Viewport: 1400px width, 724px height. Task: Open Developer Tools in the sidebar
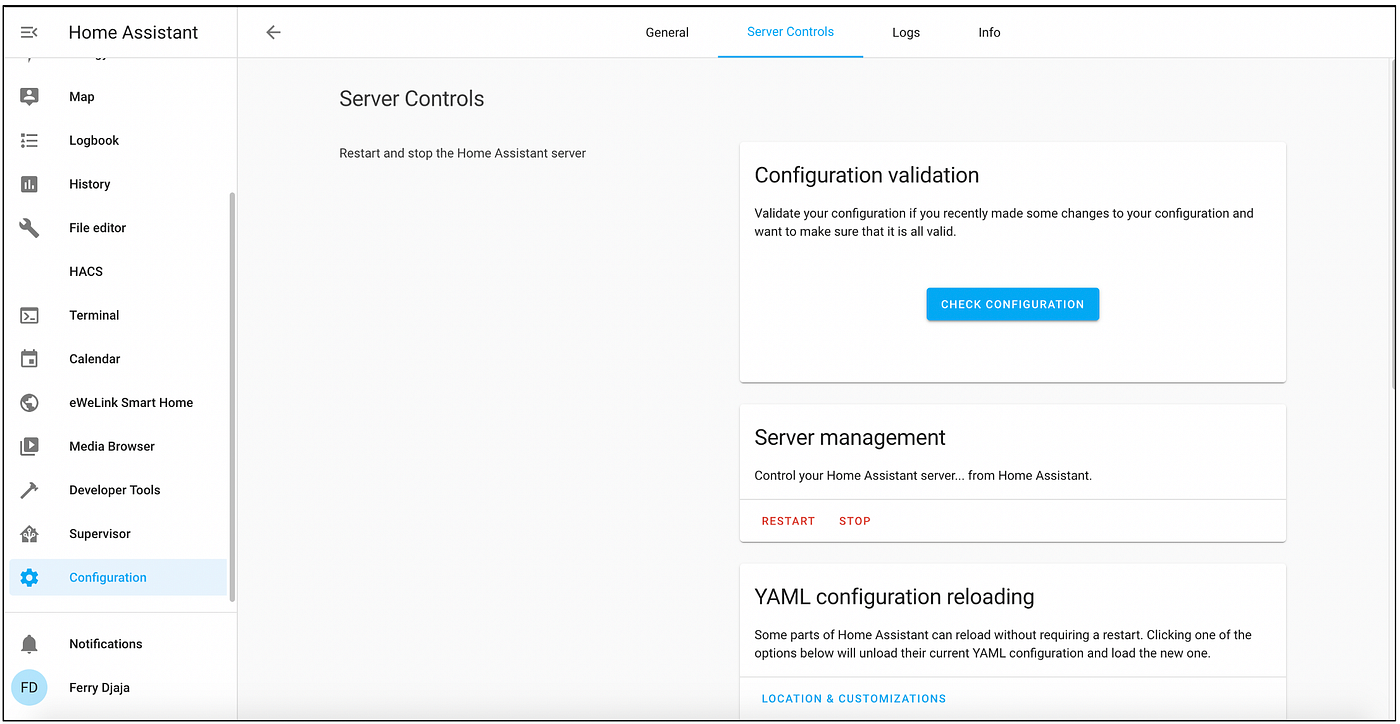click(118, 490)
